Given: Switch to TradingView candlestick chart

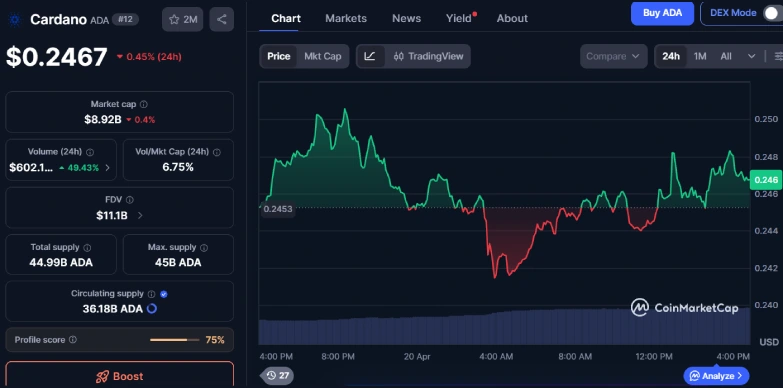Looking at the screenshot, I should coord(428,56).
